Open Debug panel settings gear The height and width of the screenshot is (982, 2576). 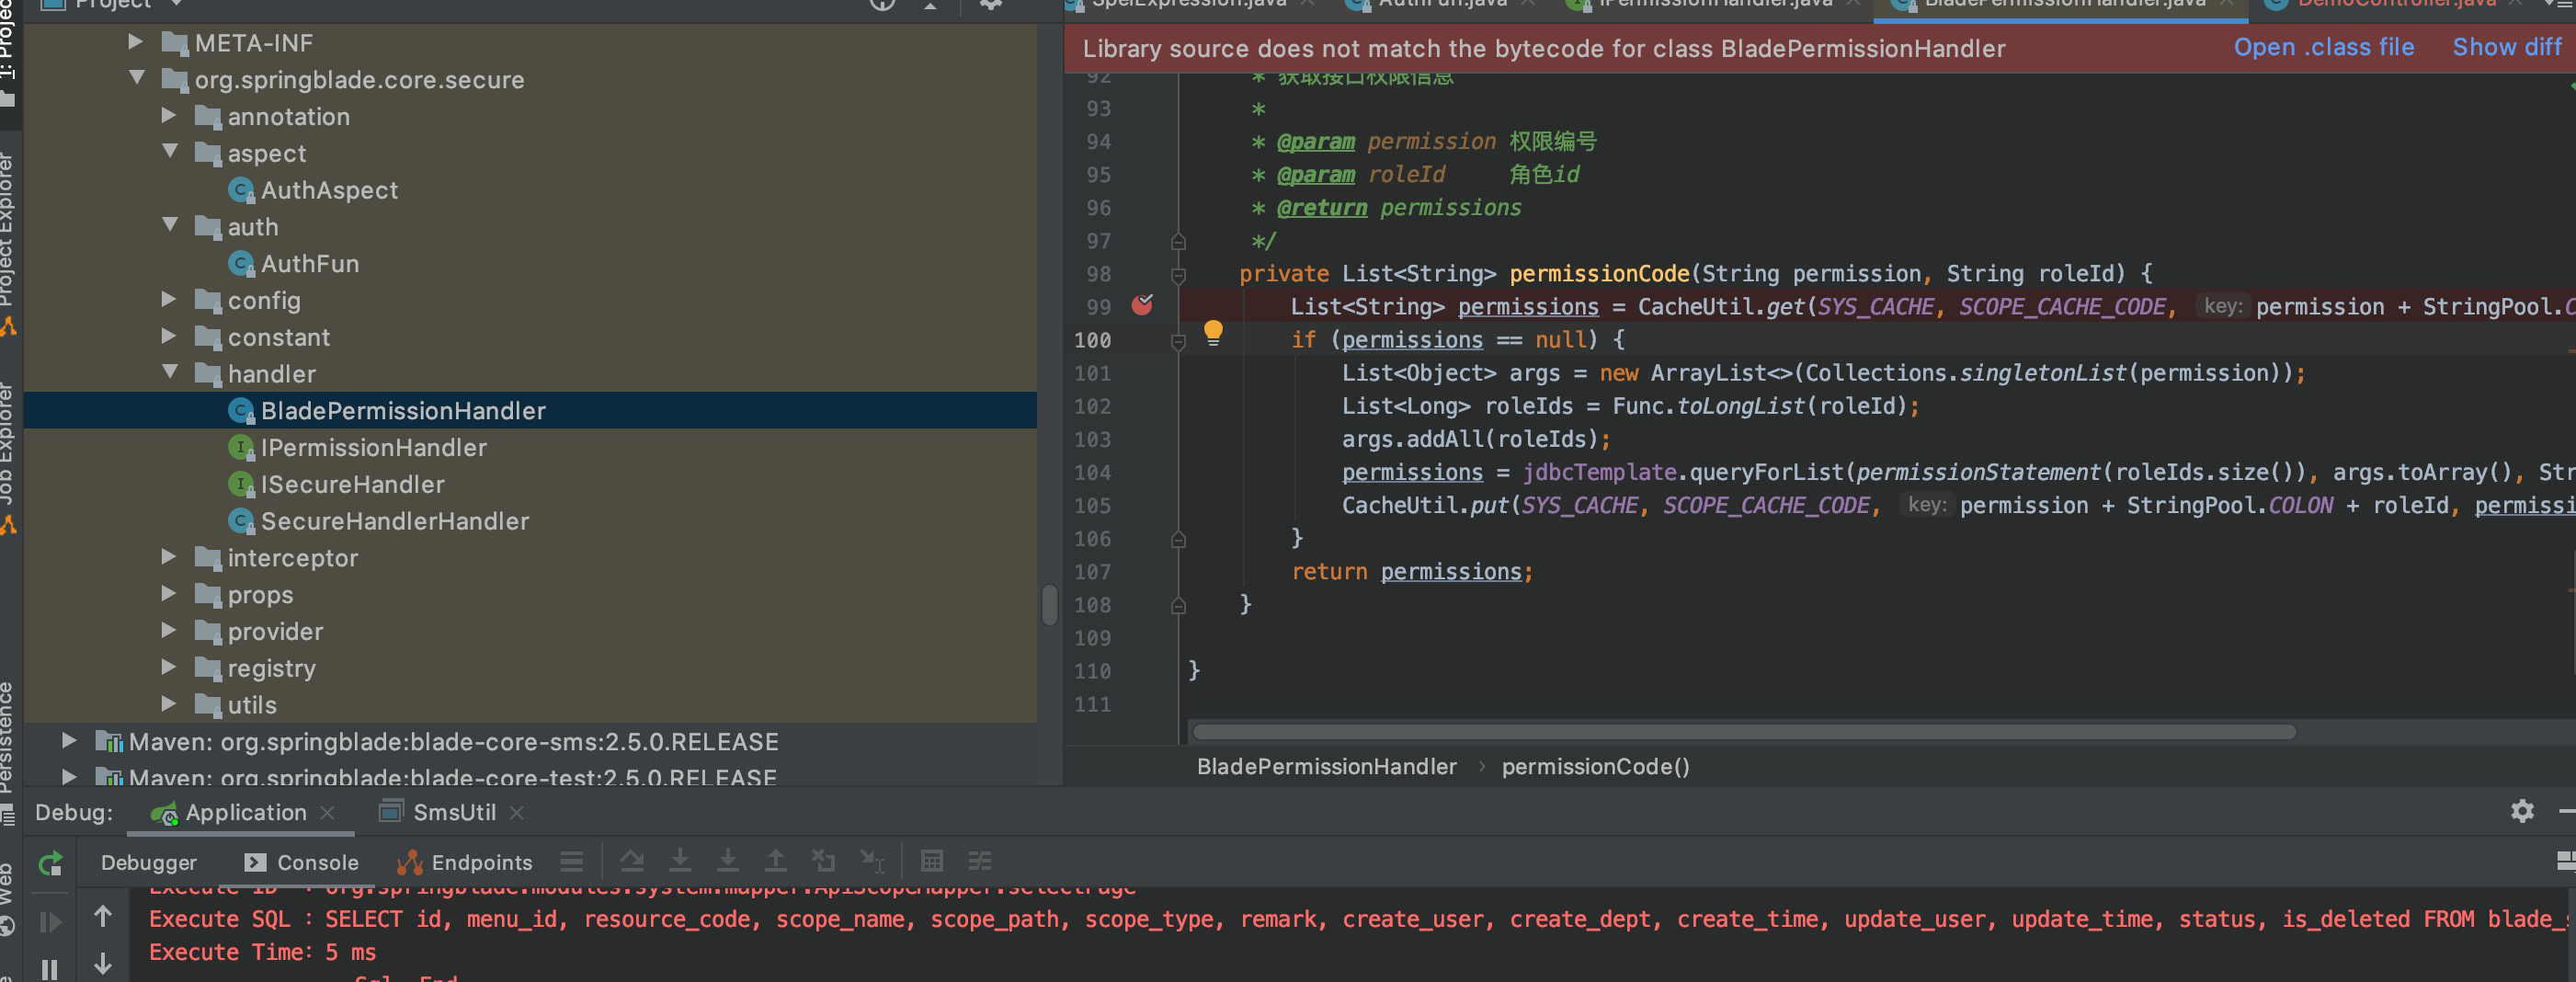pyautogui.click(x=2522, y=811)
